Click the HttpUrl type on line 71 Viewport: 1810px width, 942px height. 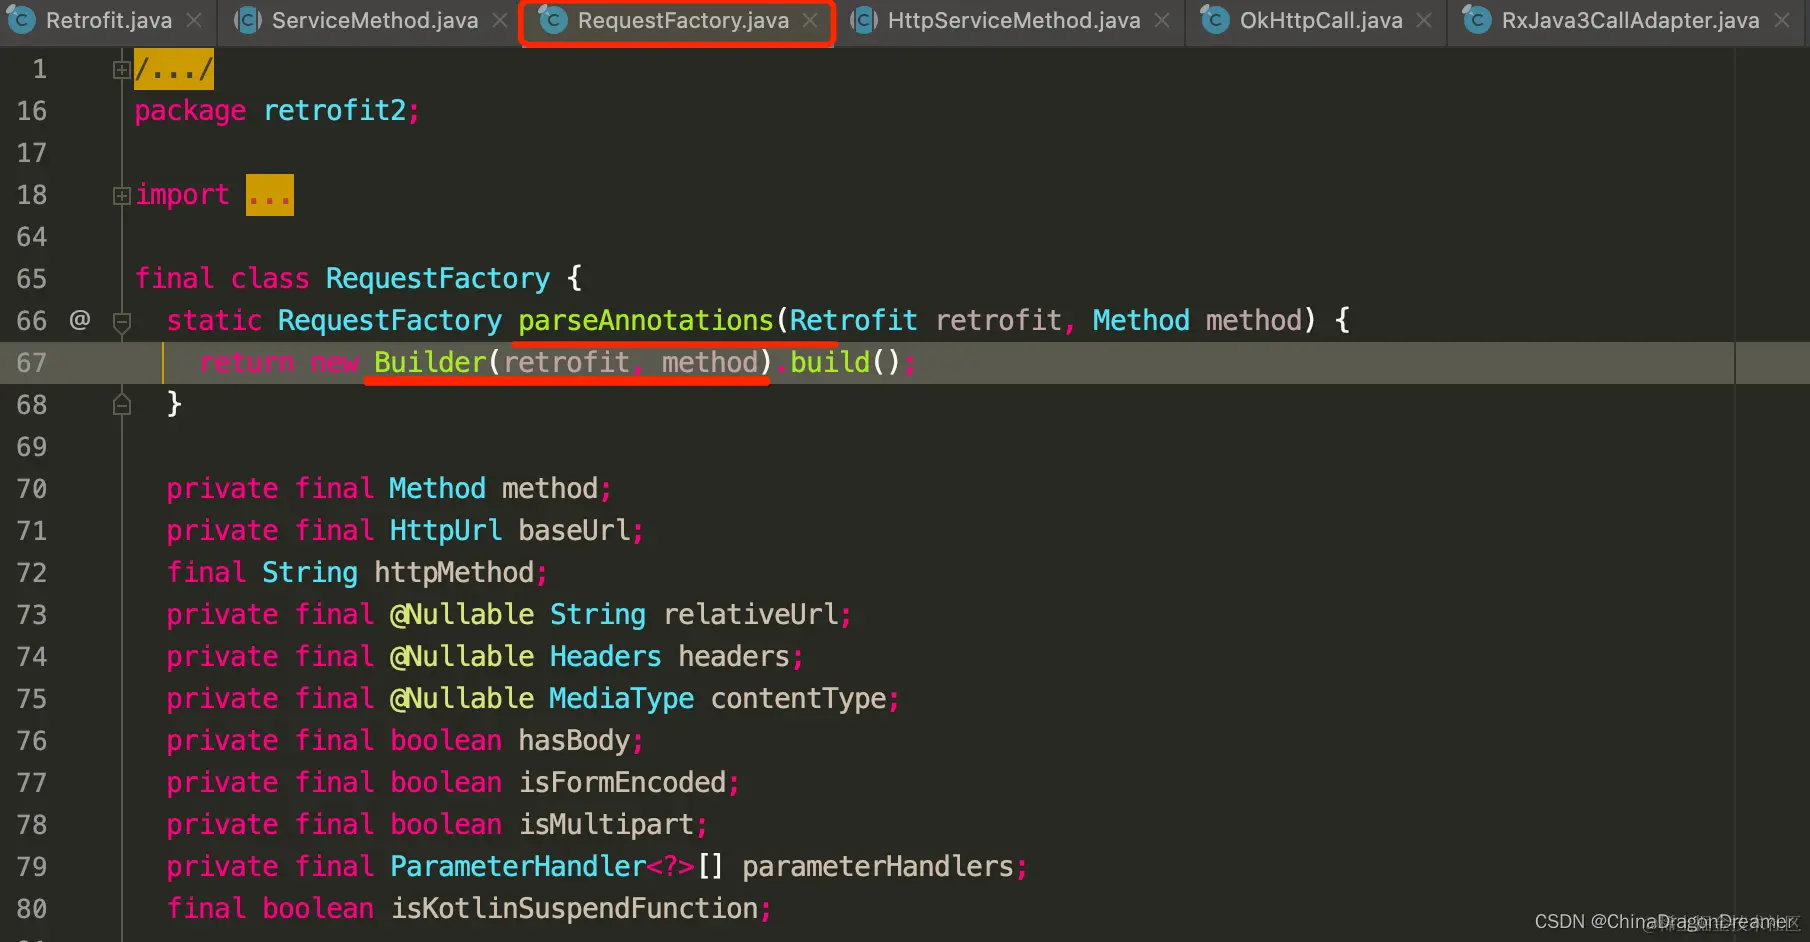coord(445,530)
